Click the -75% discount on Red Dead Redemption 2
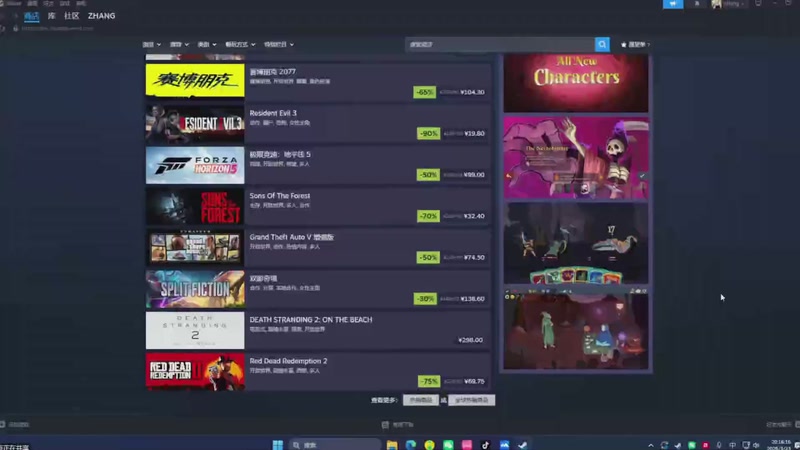 tap(429, 382)
